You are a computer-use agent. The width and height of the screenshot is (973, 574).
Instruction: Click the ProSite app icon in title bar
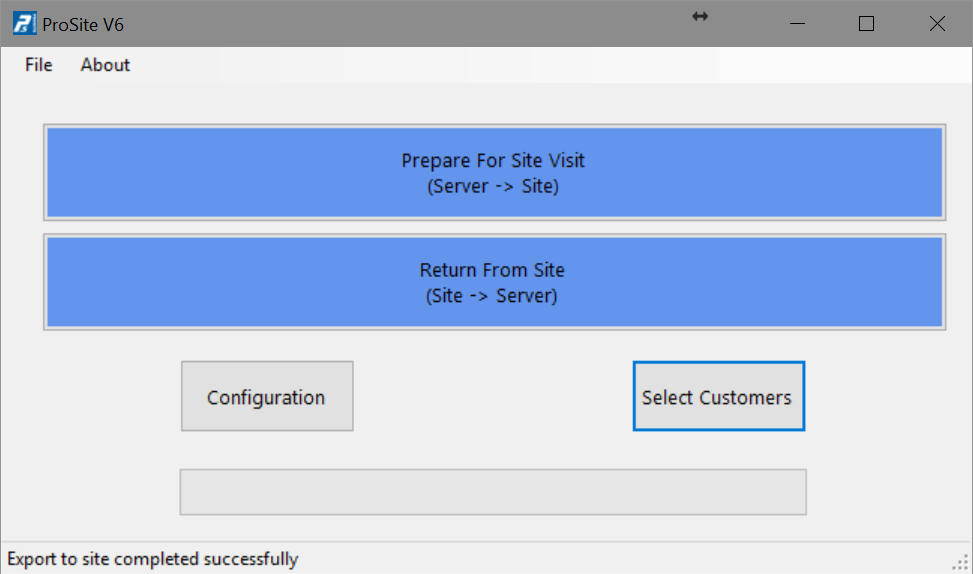[x=24, y=24]
